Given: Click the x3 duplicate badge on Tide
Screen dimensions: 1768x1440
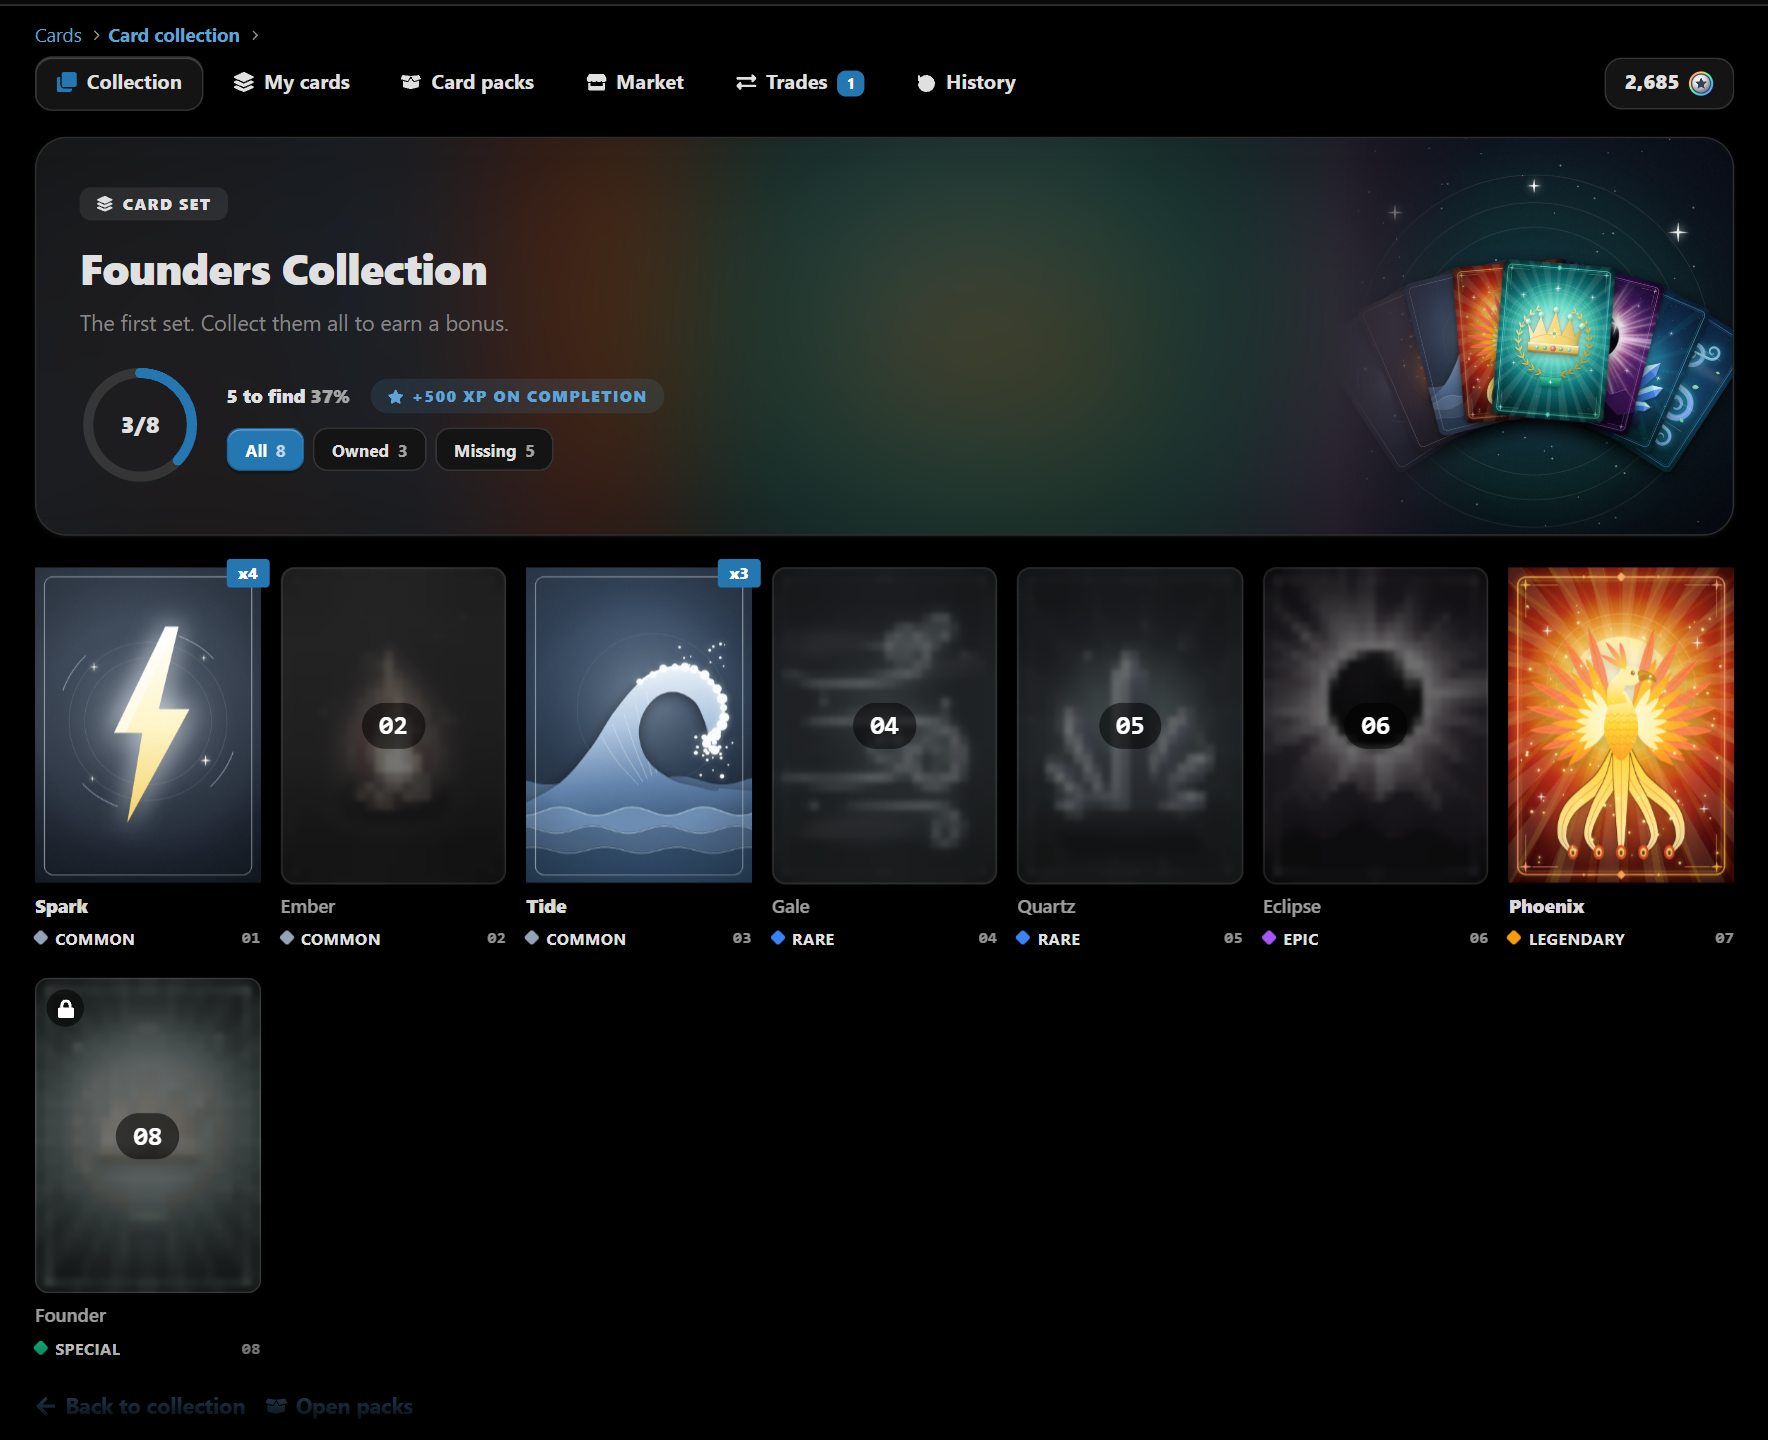Looking at the screenshot, I should (739, 573).
